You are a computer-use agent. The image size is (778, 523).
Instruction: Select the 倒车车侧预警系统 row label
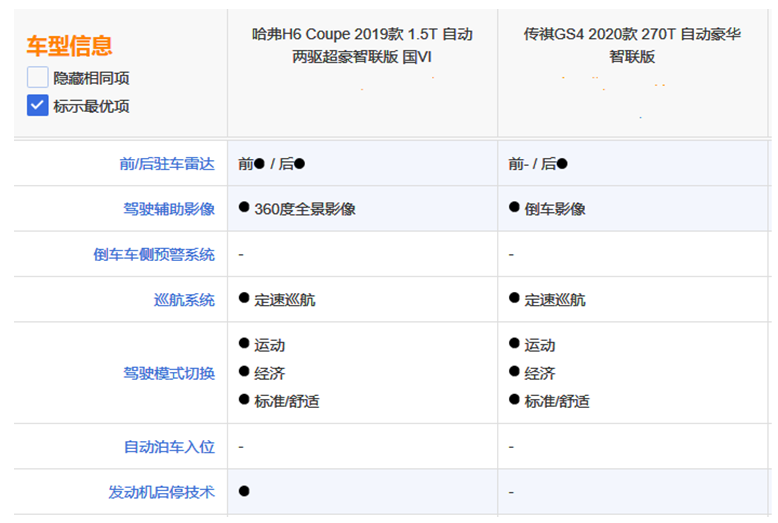[x=154, y=254]
